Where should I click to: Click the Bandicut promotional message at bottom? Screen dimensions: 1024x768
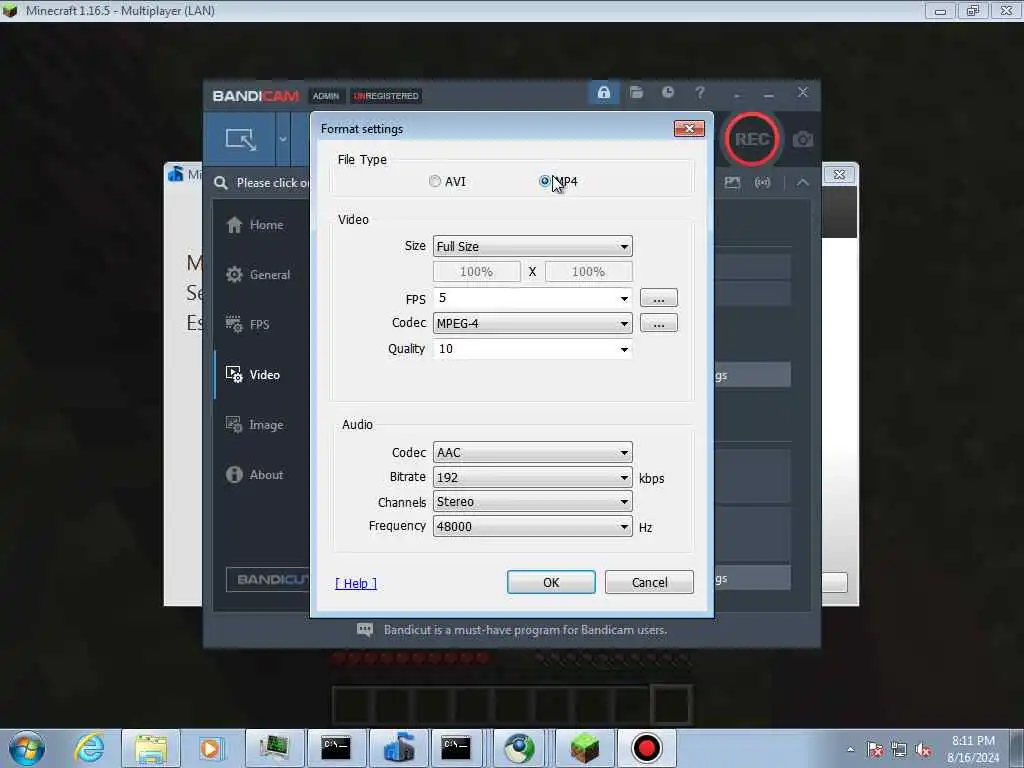tap(525, 630)
